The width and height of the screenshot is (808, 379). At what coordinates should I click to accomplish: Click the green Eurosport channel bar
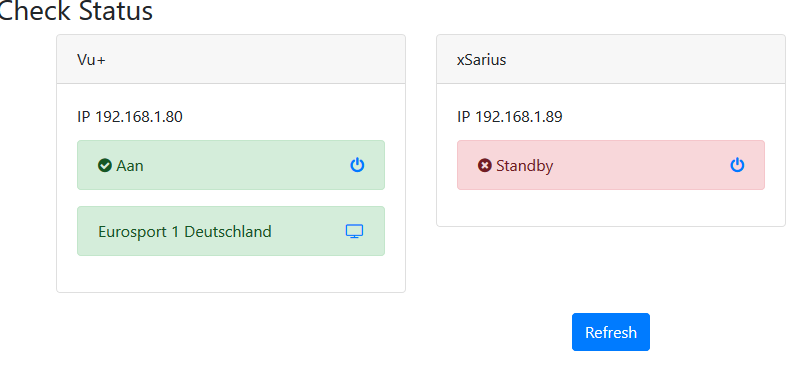coord(231,231)
